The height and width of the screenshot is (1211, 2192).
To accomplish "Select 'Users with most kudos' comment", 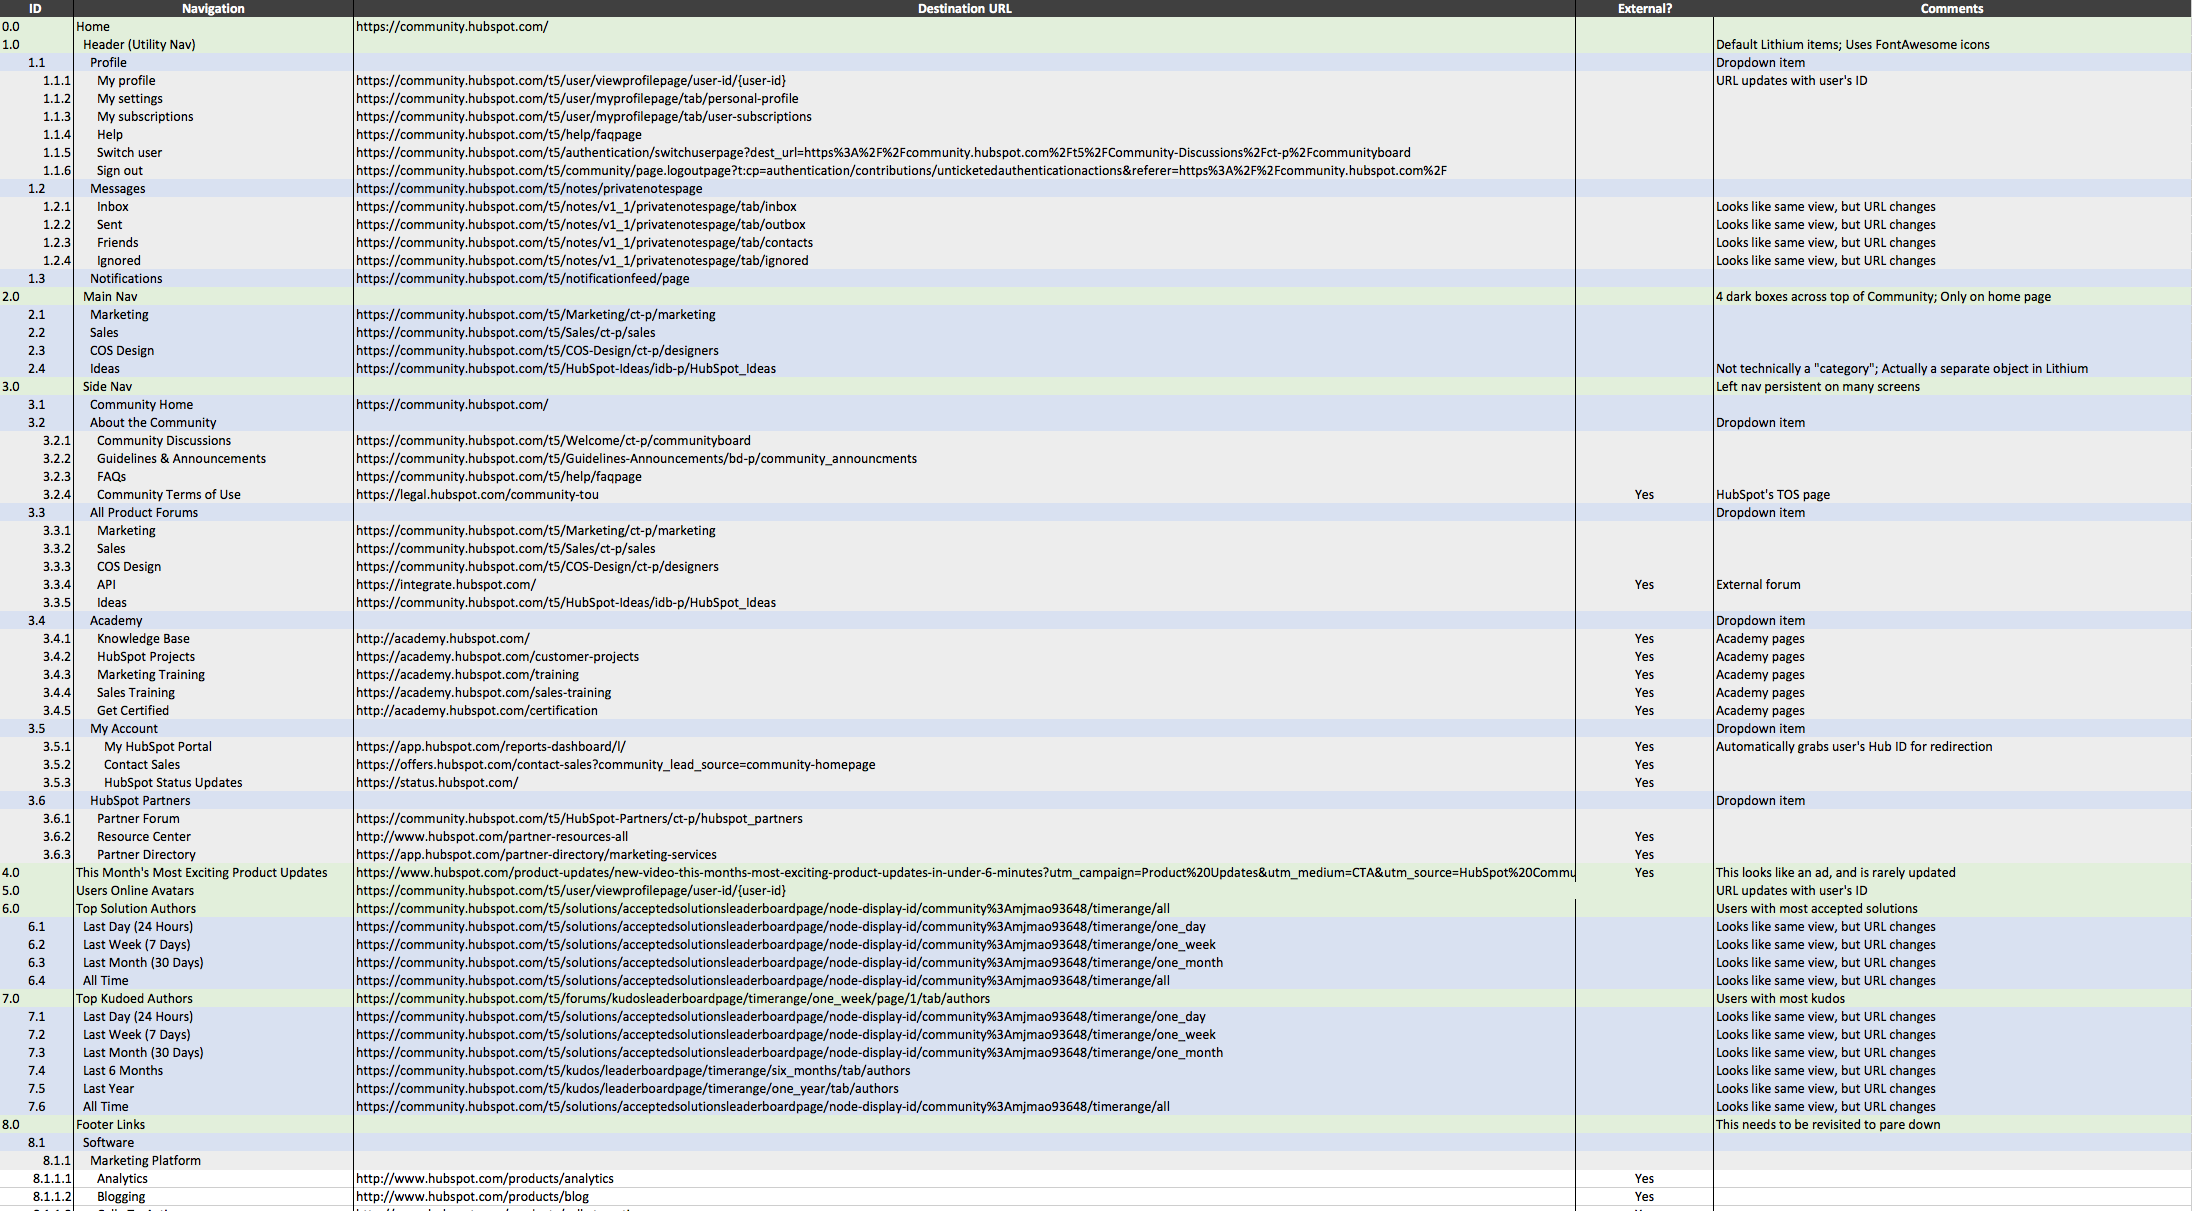I will (x=1780, y=999).
